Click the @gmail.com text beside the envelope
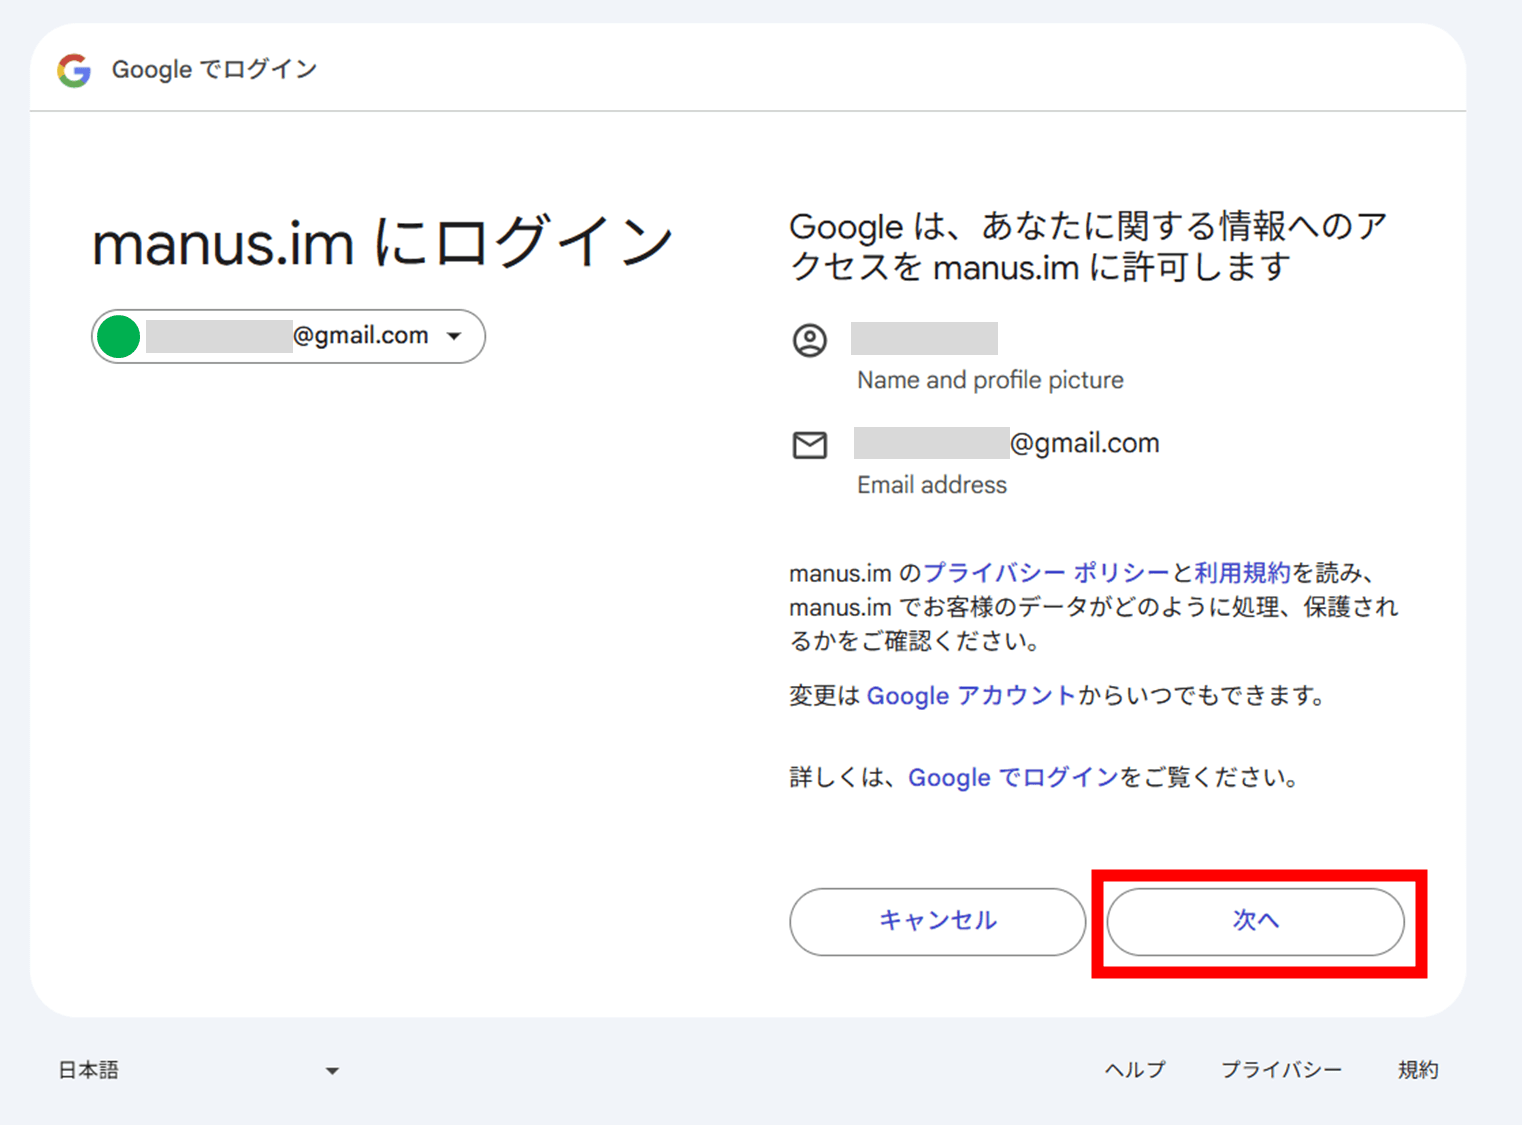The image size is (1522, 1125). tap(1085, 443)
